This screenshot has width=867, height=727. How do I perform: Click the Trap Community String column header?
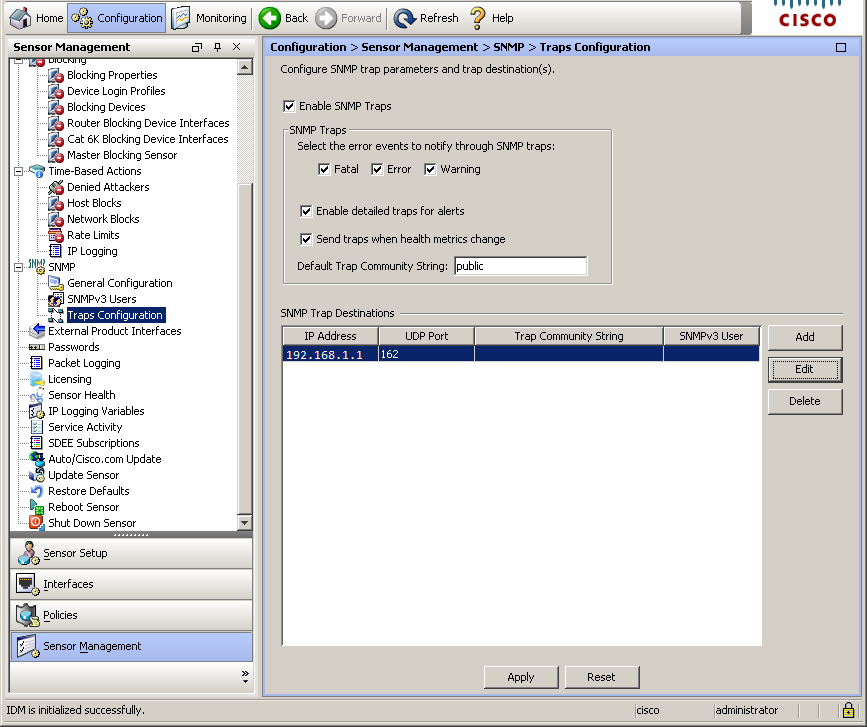click(x=568, y=336)
